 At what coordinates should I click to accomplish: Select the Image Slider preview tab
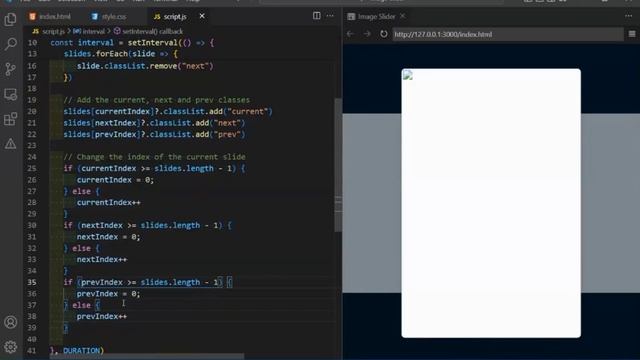[x=371, y=16]
